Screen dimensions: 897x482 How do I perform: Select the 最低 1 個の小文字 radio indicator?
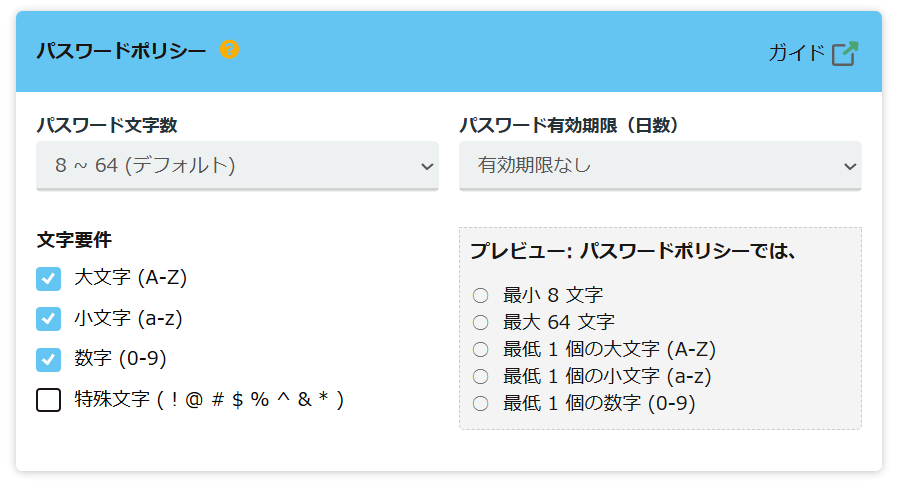point(480,377)
